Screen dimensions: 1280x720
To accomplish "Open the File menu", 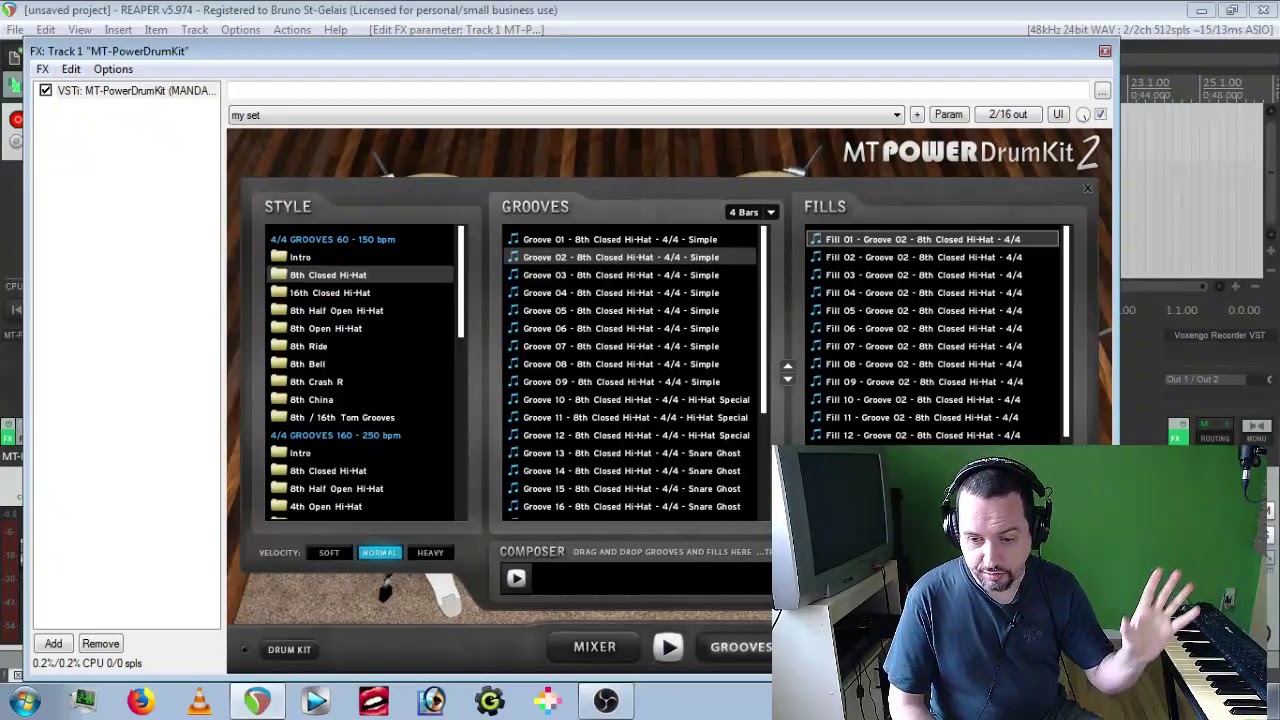I will [x=15, y=30].
